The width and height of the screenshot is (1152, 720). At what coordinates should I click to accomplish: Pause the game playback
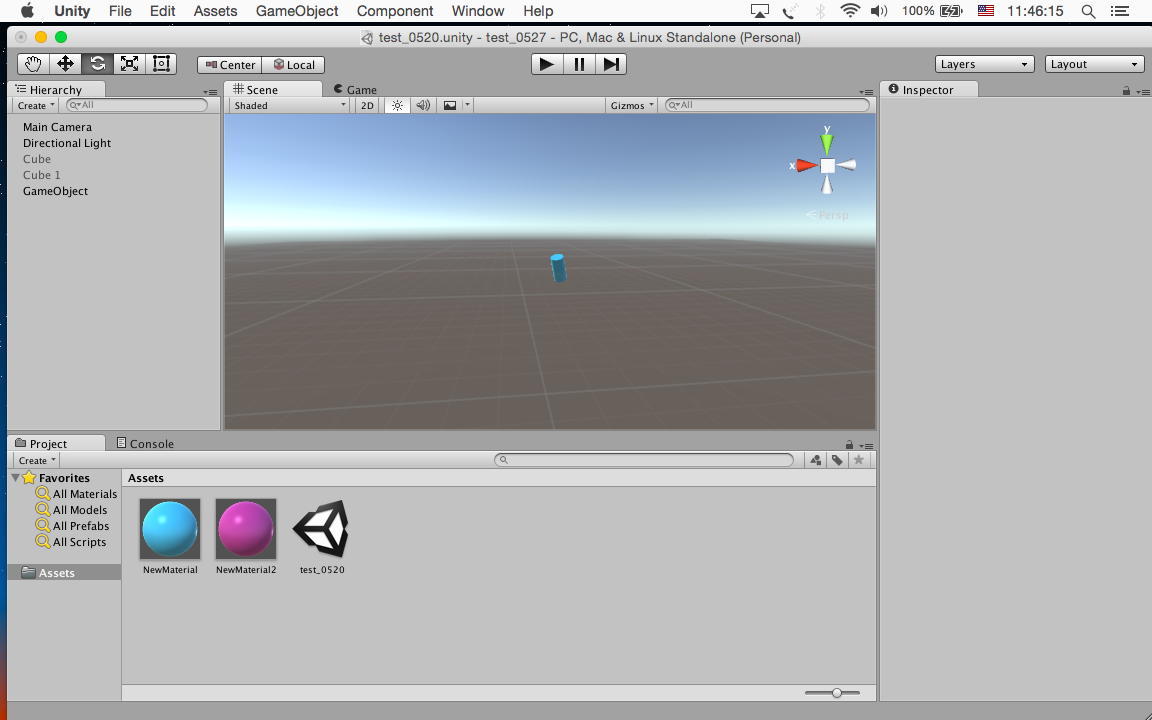click(579, 64)
